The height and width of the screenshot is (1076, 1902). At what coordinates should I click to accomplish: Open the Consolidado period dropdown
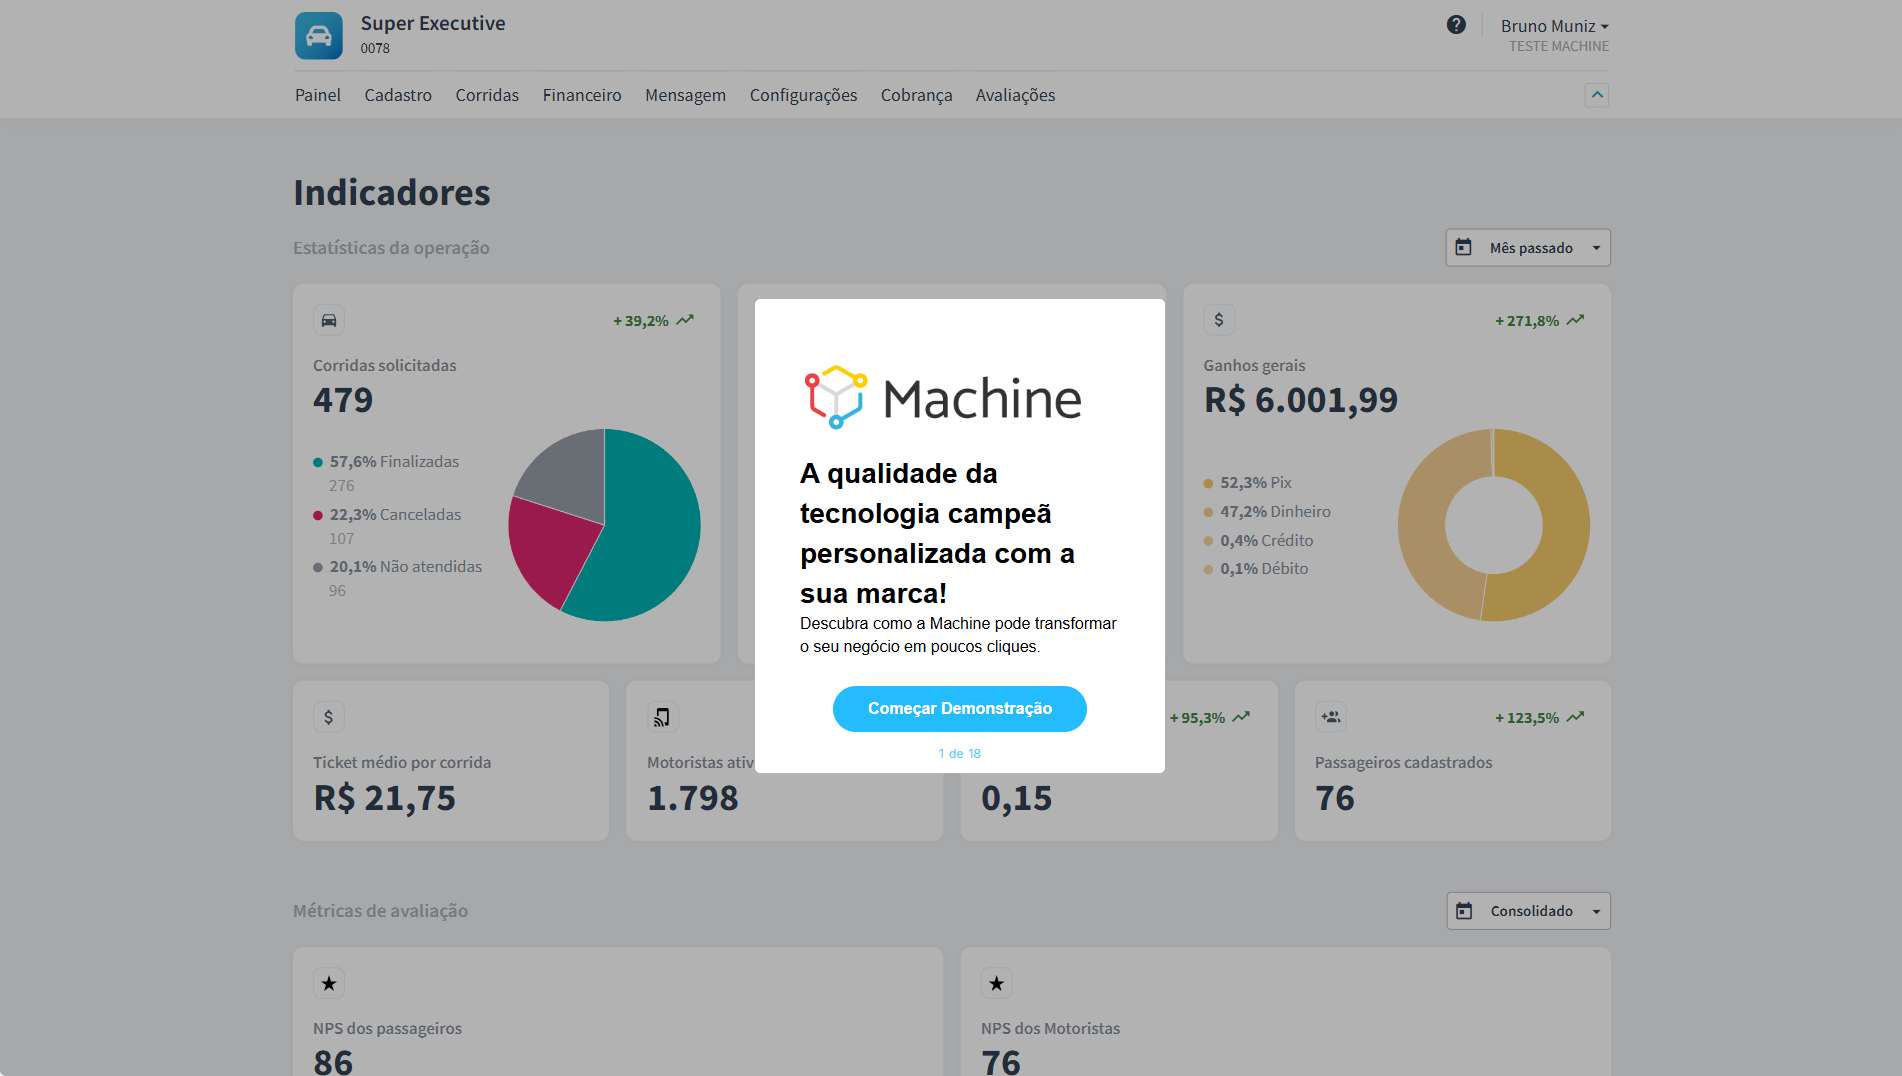[x=1528, y=911]
